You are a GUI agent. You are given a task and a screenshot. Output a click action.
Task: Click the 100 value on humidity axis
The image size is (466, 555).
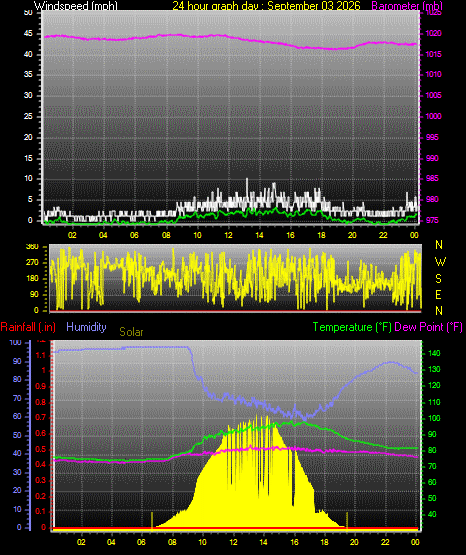(15, 342)
